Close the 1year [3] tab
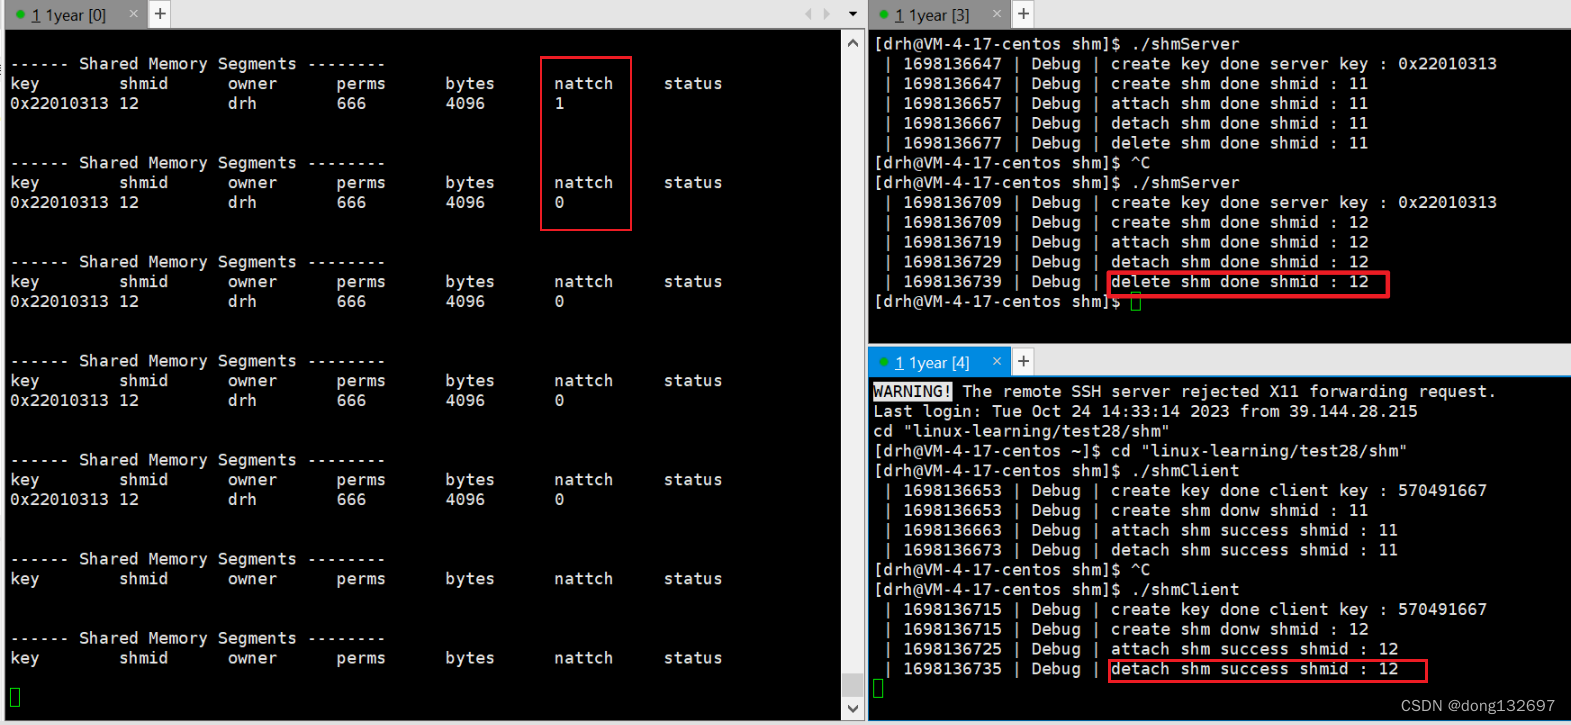Screen dimensions: 1571x725 point(996,15)
